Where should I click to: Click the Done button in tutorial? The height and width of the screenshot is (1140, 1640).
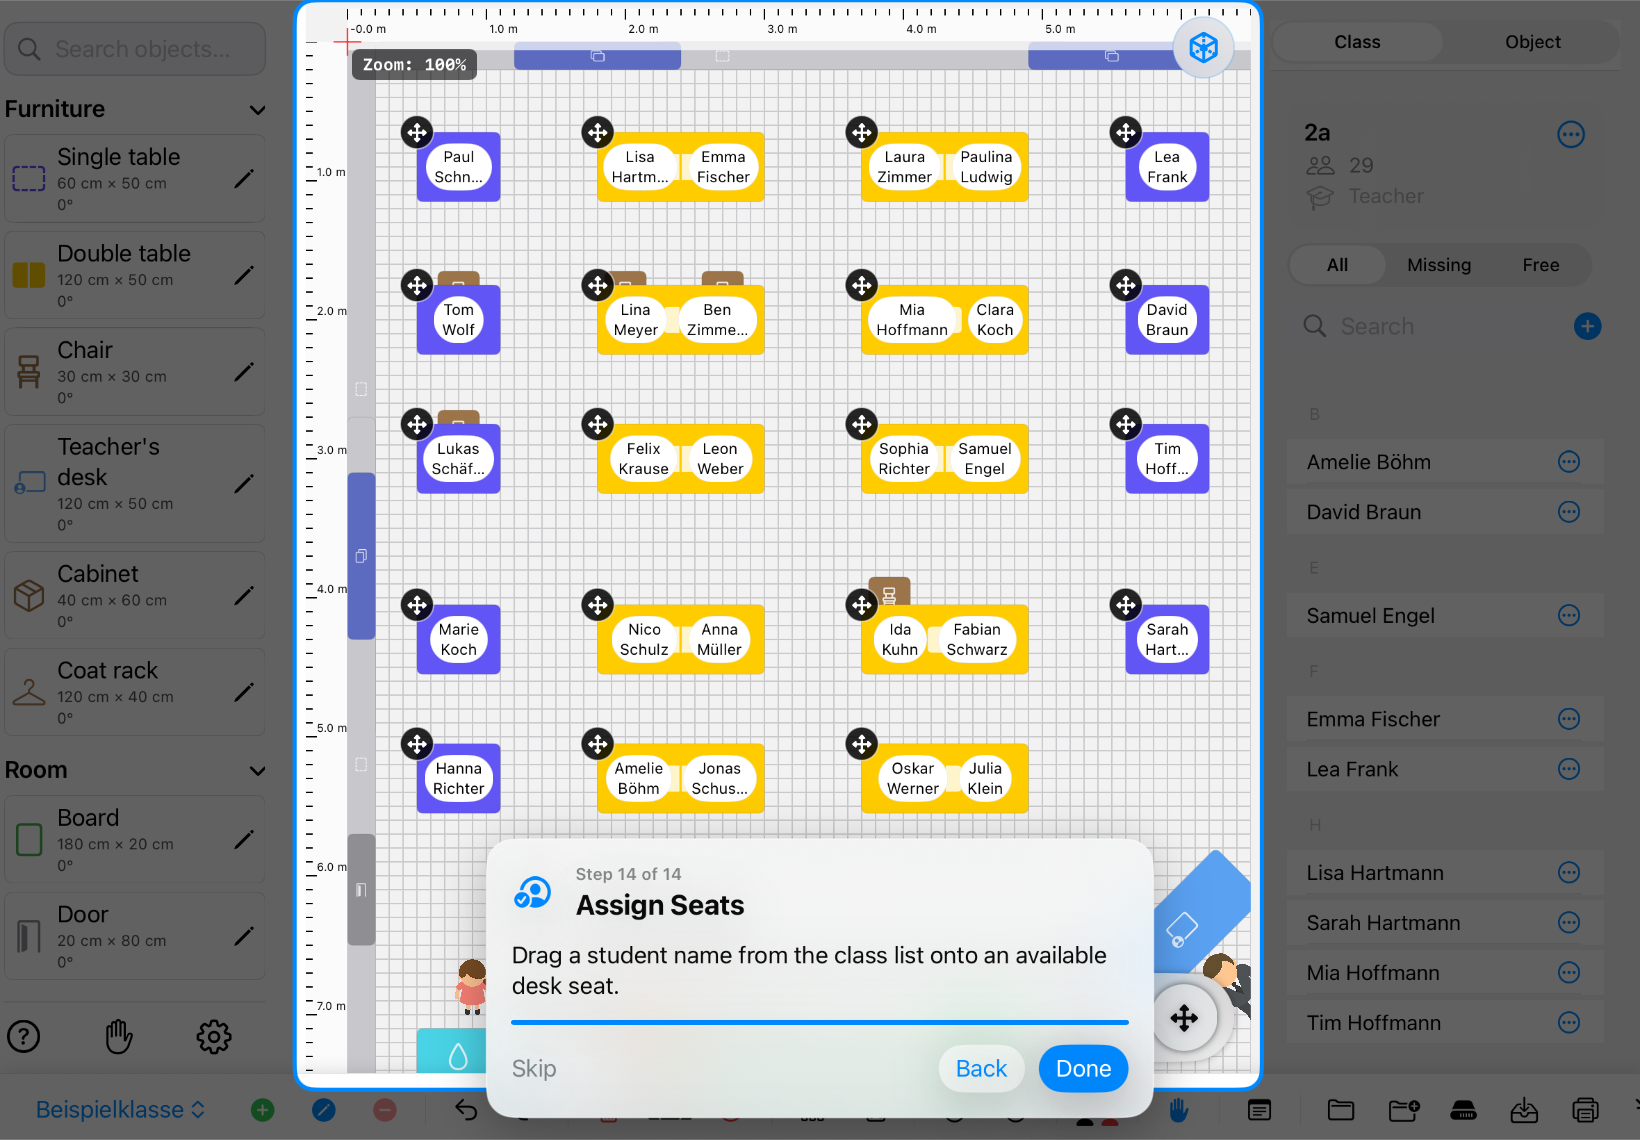(x=1083, y=1069)
